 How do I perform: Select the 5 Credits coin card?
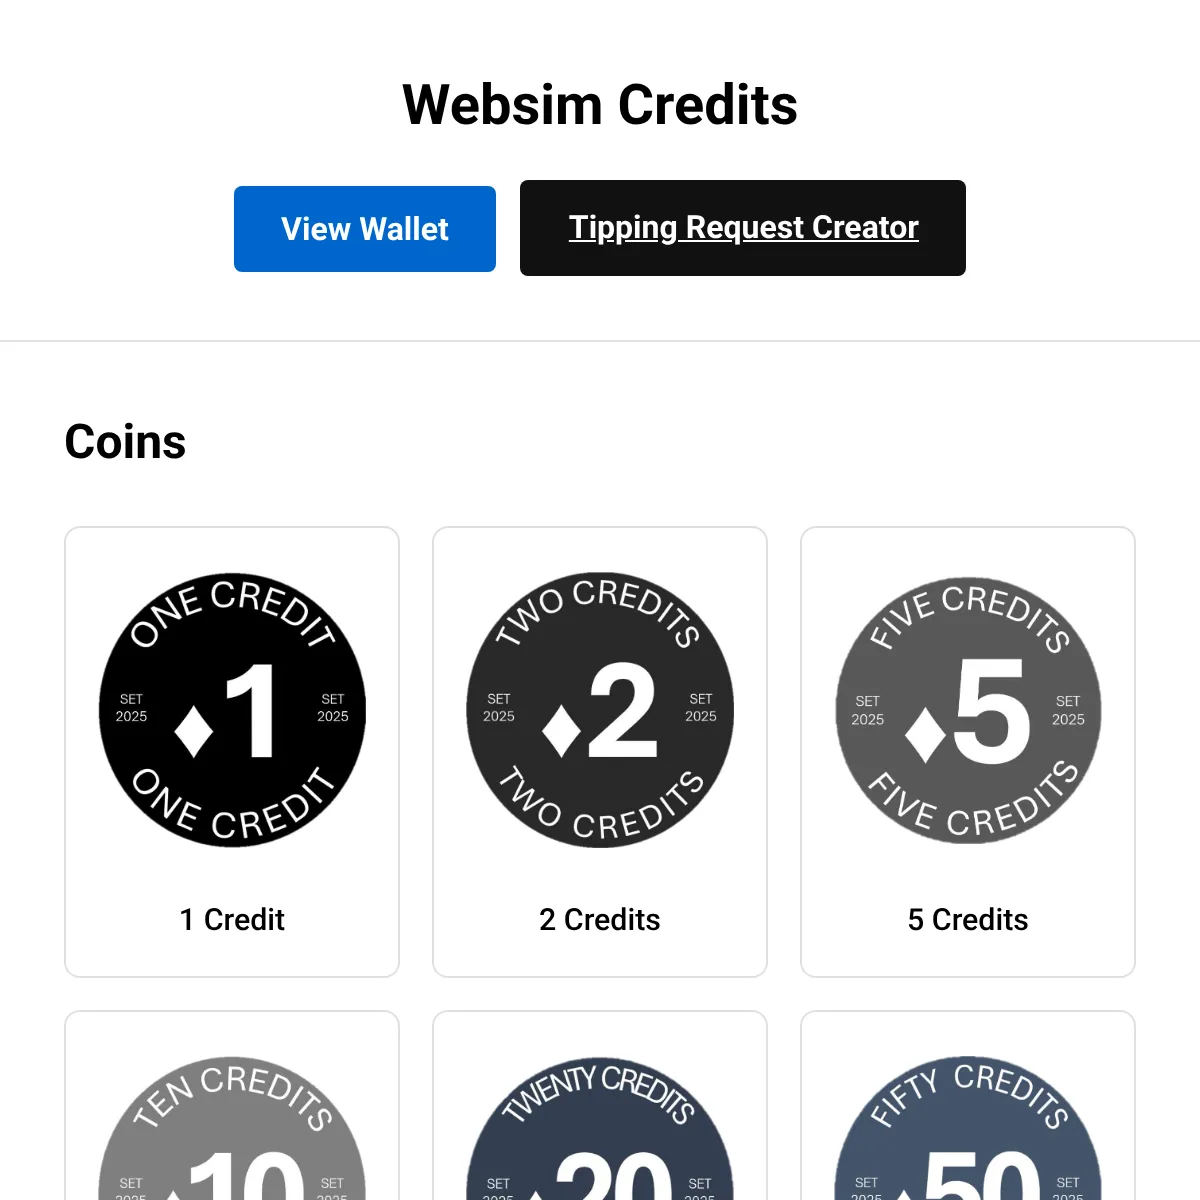[x=967, y=752]
